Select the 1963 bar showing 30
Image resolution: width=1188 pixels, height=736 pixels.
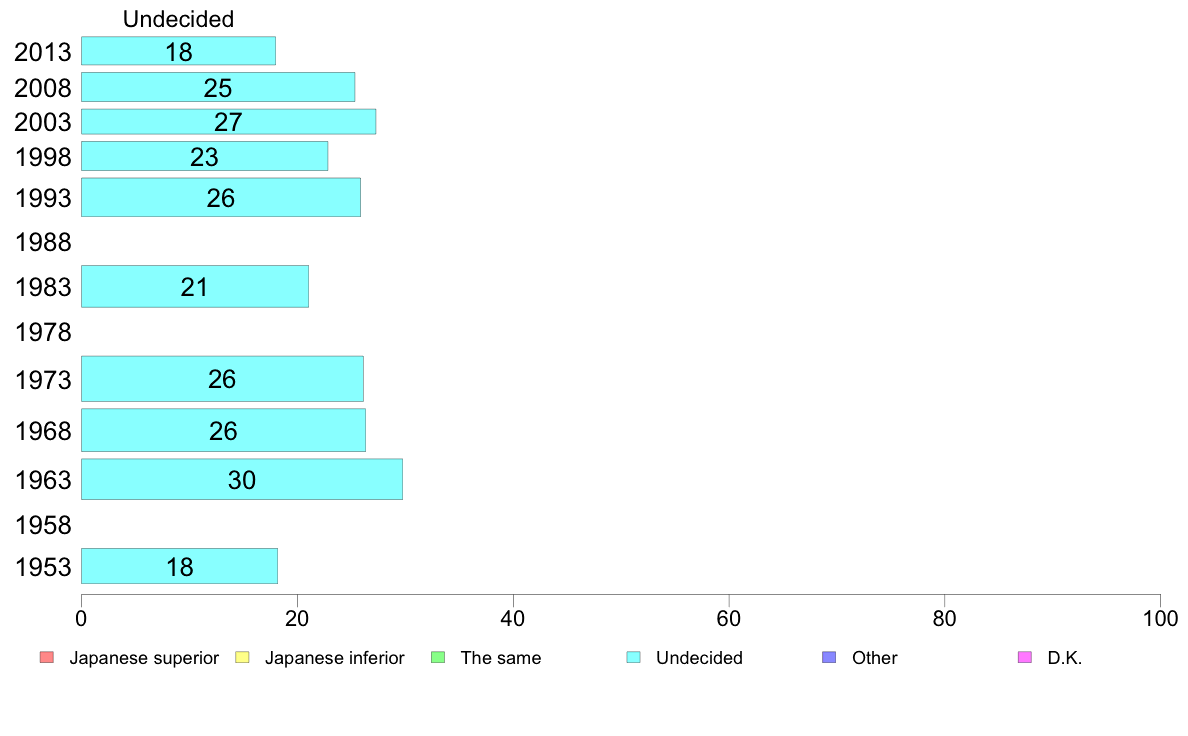point(242,479)
